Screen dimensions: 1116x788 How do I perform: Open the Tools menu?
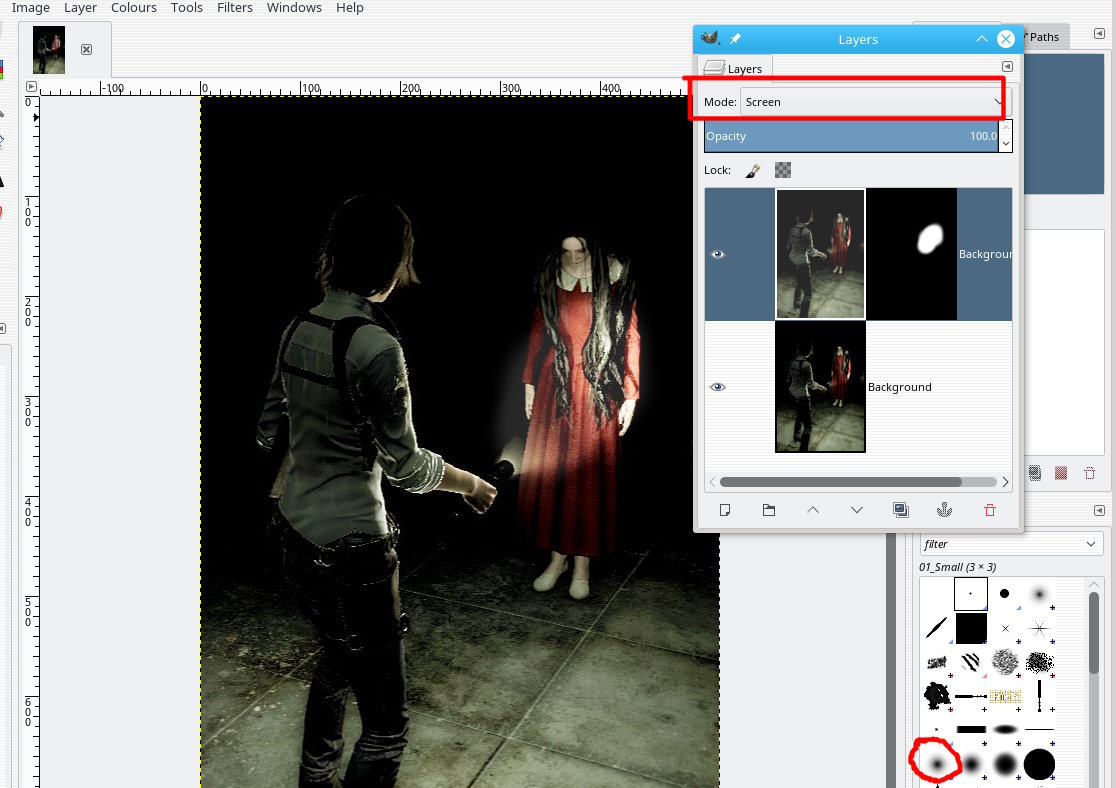click(186, 8)
